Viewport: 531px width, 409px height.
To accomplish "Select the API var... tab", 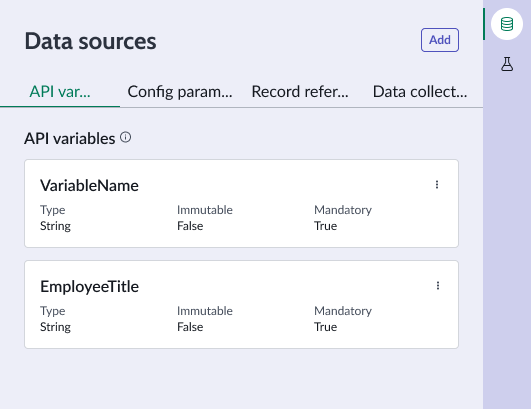I will pyautogui.click(x=60, y=92).
